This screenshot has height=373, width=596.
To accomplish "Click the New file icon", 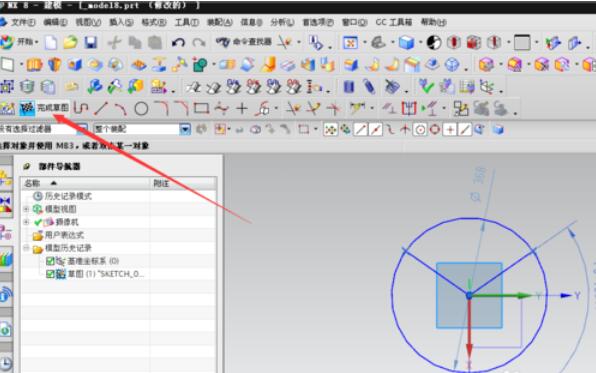I will coord(51,43).
